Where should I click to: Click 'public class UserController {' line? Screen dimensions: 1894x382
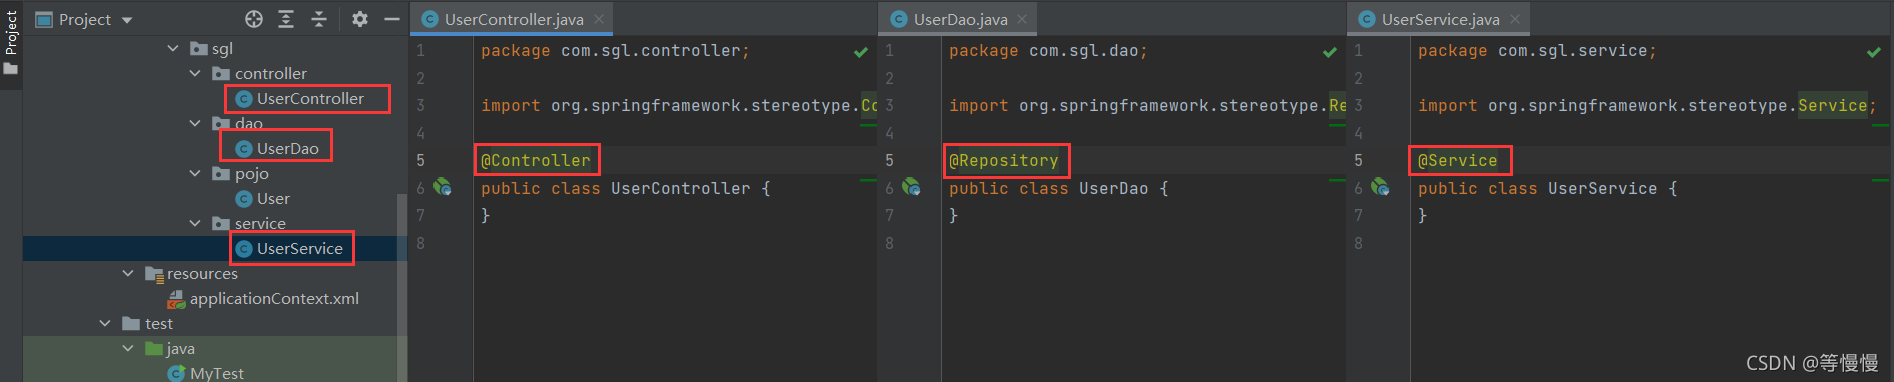coord(626,188)
